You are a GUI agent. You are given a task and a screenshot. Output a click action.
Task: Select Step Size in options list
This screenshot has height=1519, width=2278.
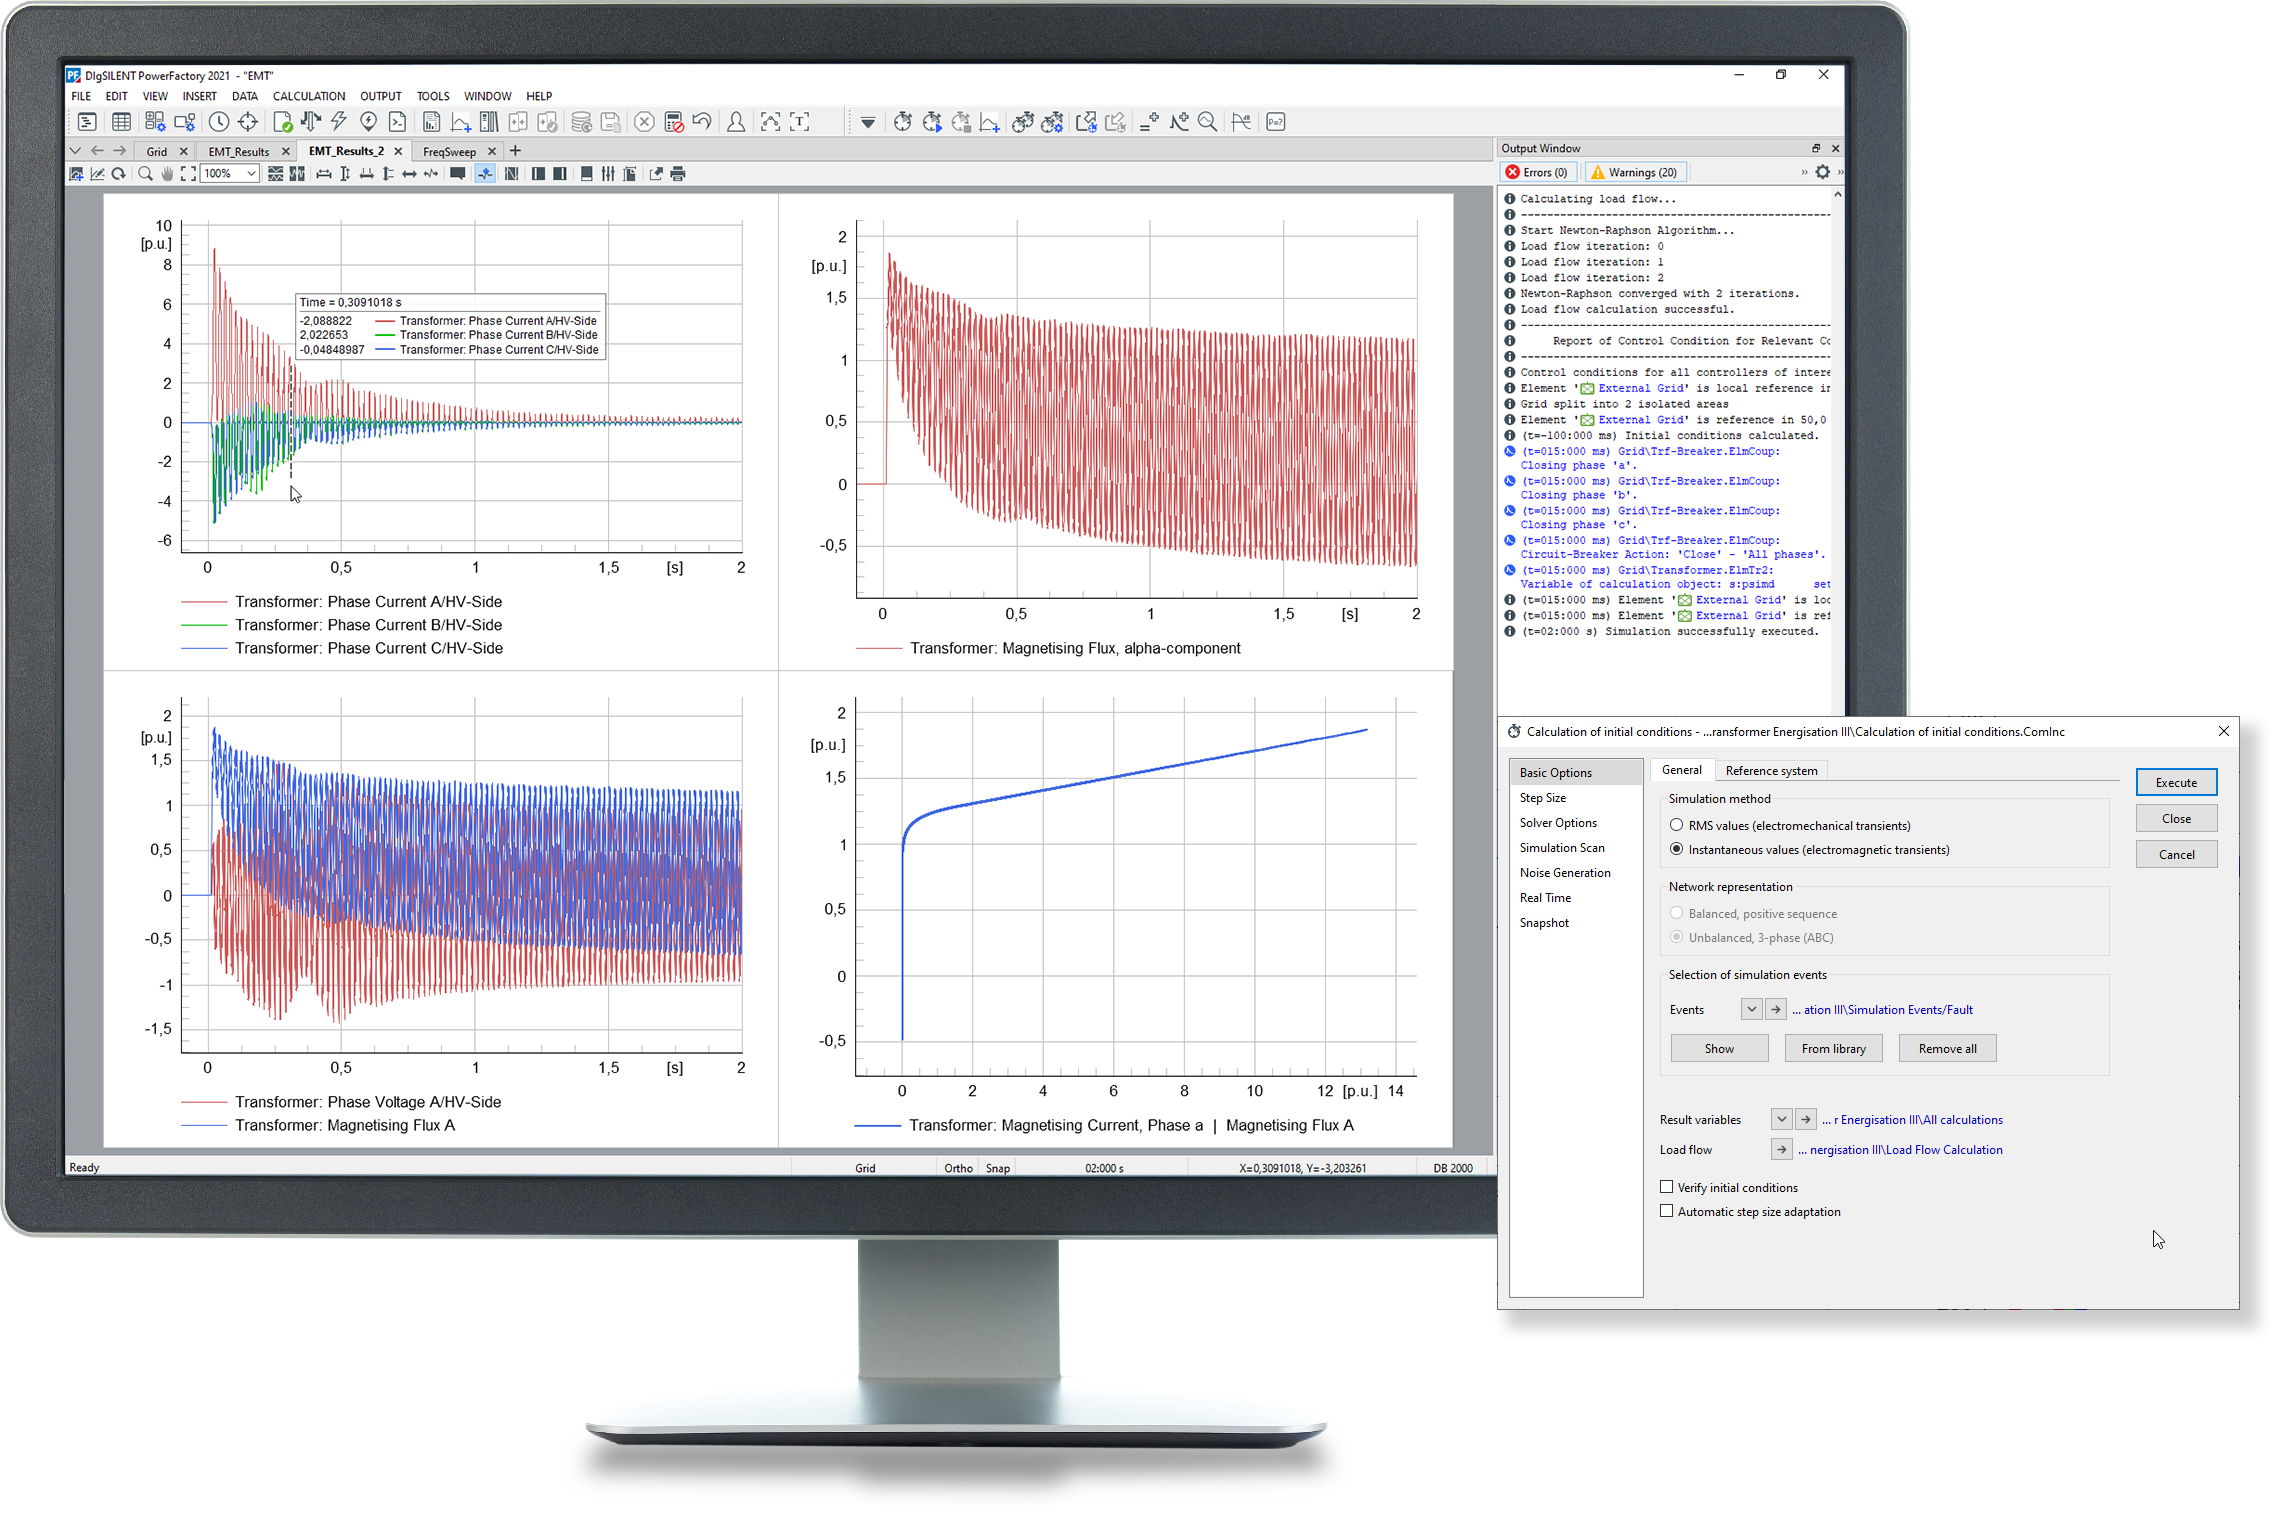click(1542, 798)
